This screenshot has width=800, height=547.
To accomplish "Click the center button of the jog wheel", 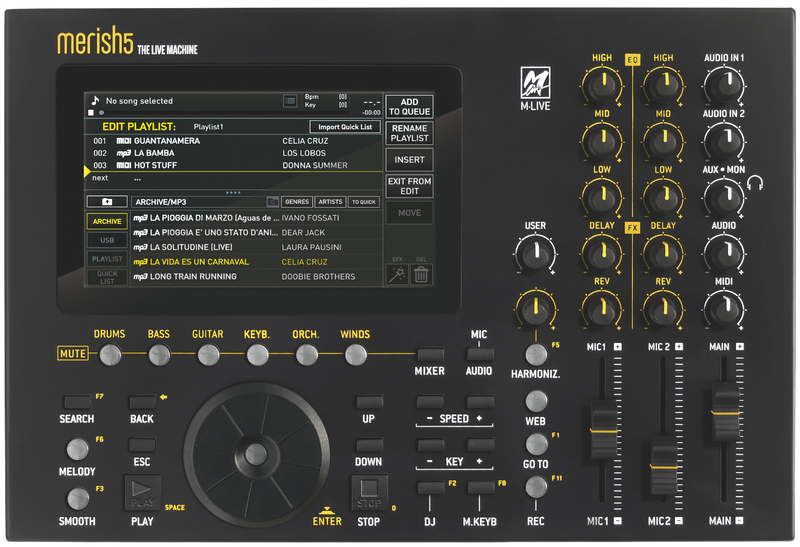I will [x=256, y=454].
